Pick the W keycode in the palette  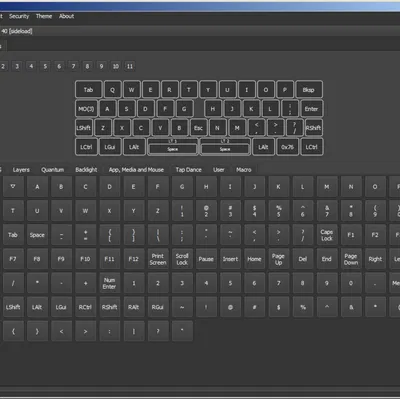85,211
